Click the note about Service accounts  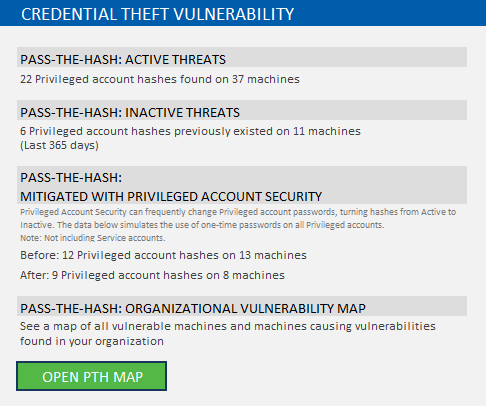pos(93,238)
